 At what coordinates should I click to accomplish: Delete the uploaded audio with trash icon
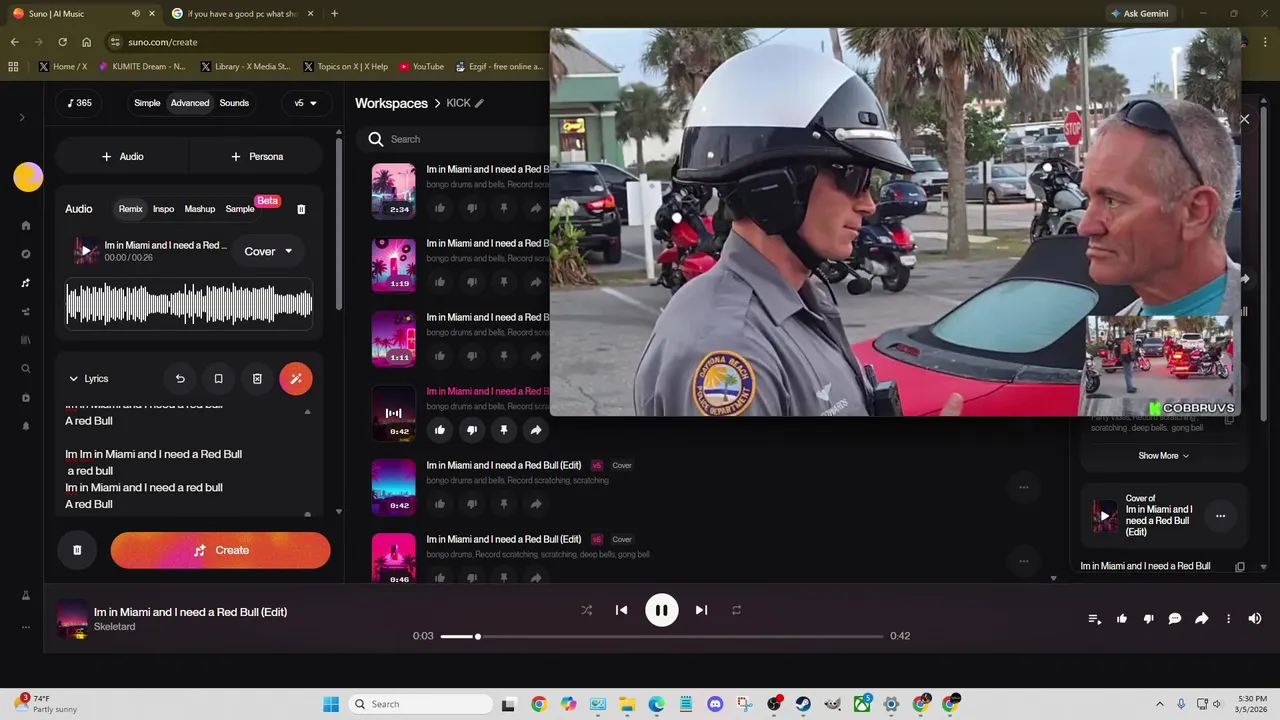(301, 209)
